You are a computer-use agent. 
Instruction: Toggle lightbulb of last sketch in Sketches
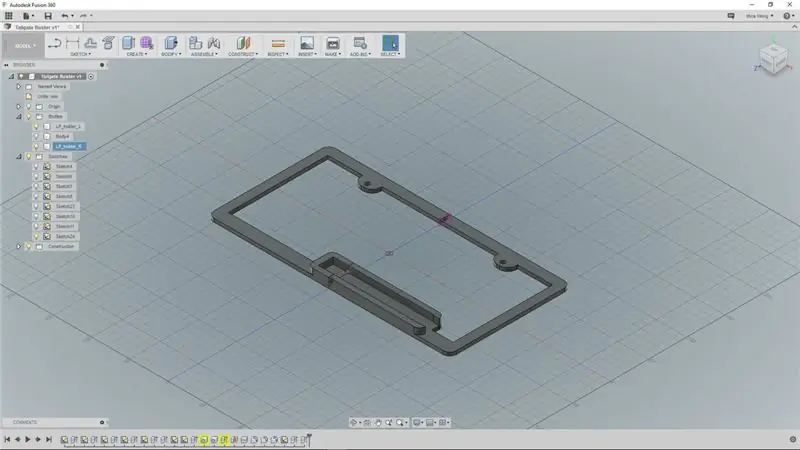[x=36, y=236]
